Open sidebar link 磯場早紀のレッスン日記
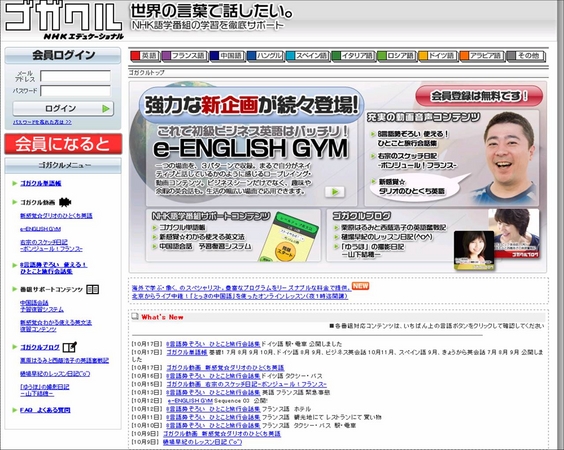Image resolution: width=564 pixels, height=450 pixels. 55,374
